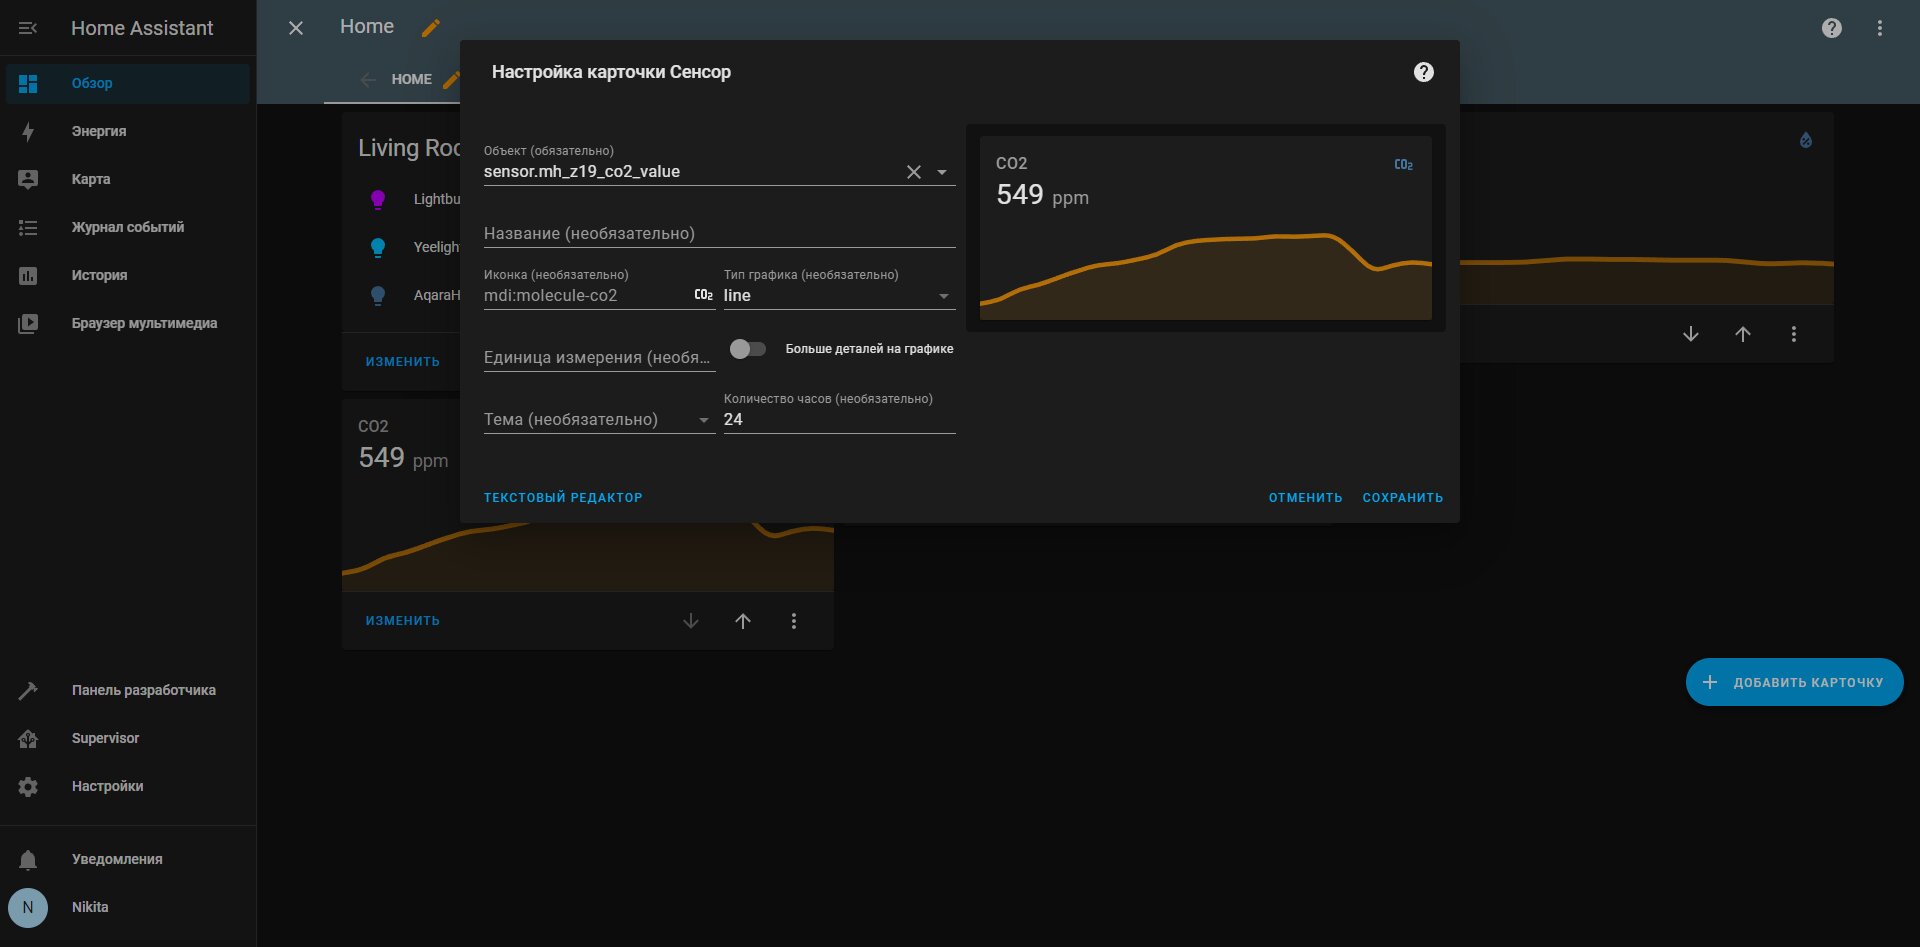The height and width of the screenshot is (947, 1920).
Task: Click the help icon in dialog header
Action: [1424, 72]
